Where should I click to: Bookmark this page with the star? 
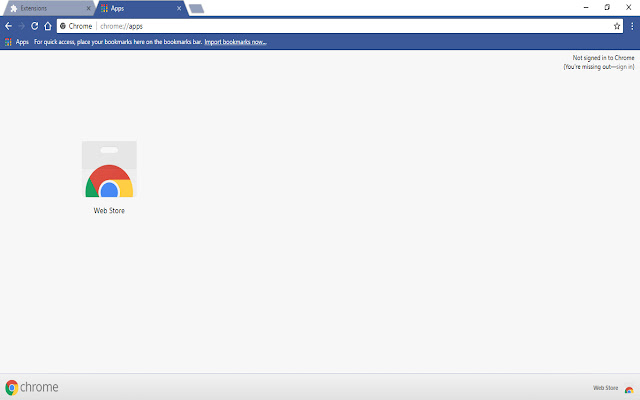click(617, 26)
